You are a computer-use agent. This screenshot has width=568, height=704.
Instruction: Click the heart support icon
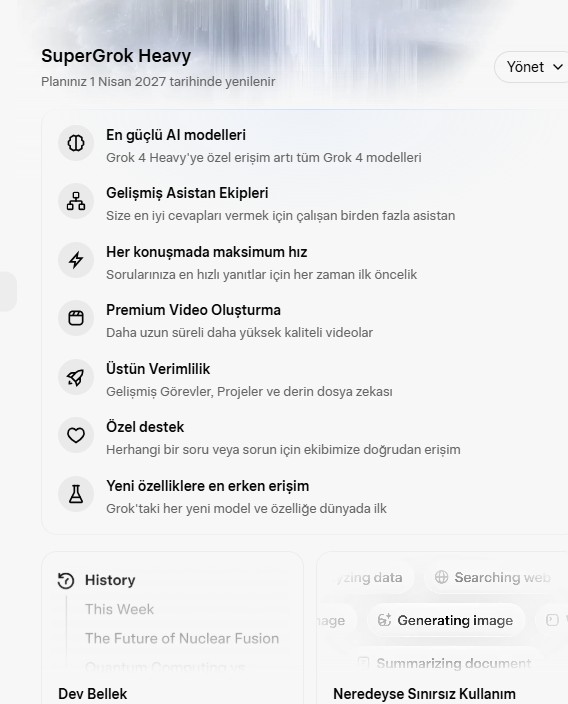(76, 435)
